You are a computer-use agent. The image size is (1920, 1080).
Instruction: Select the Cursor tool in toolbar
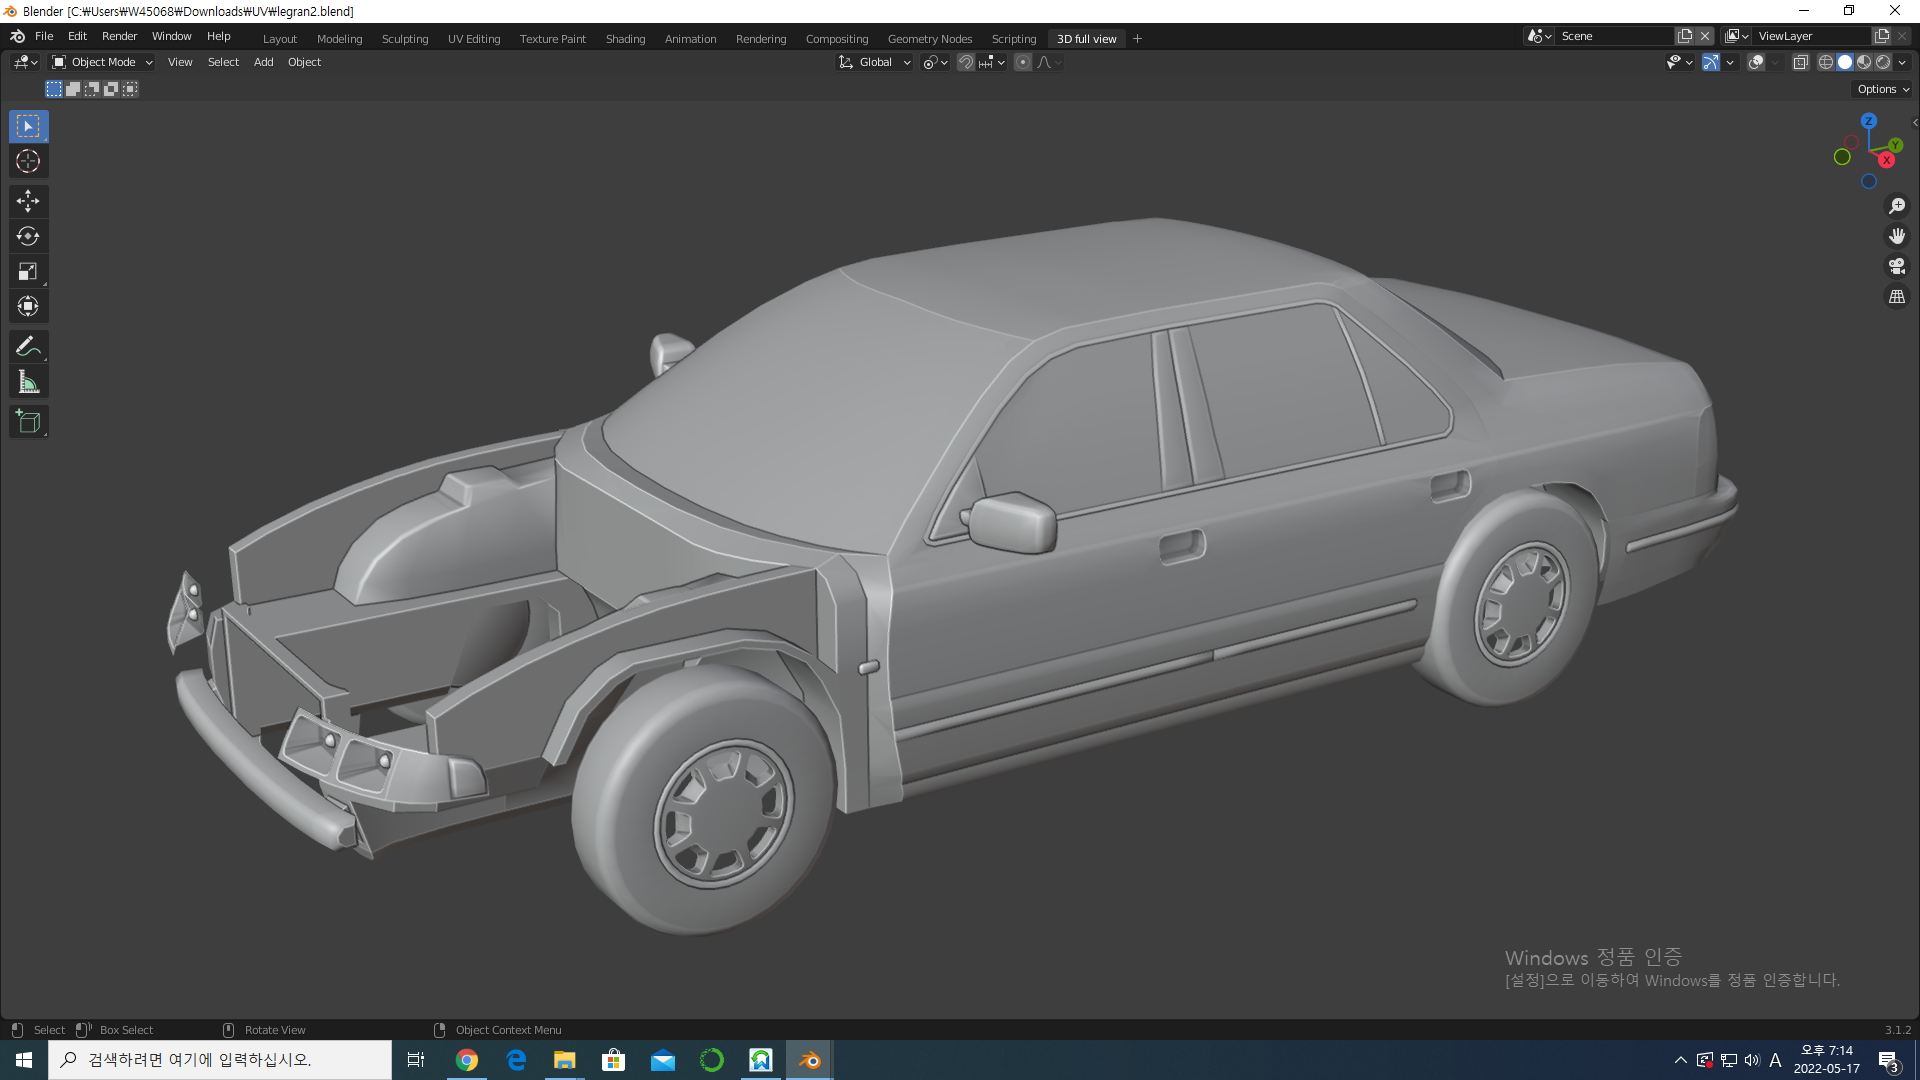click(x=28, y=161)
